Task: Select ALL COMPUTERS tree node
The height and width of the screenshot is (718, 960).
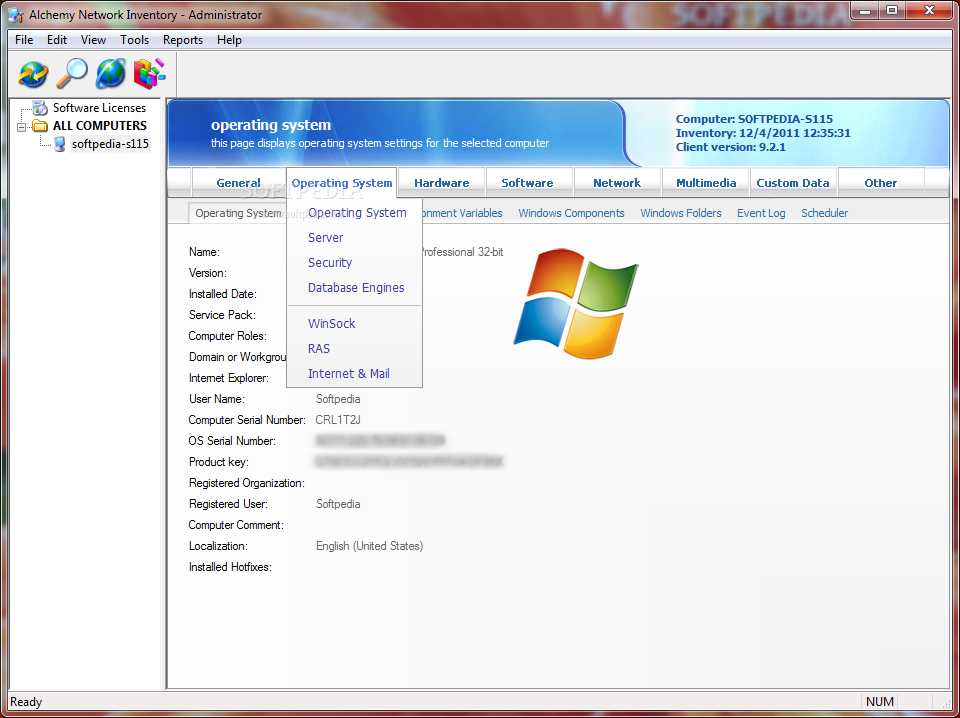Action: 100,126
